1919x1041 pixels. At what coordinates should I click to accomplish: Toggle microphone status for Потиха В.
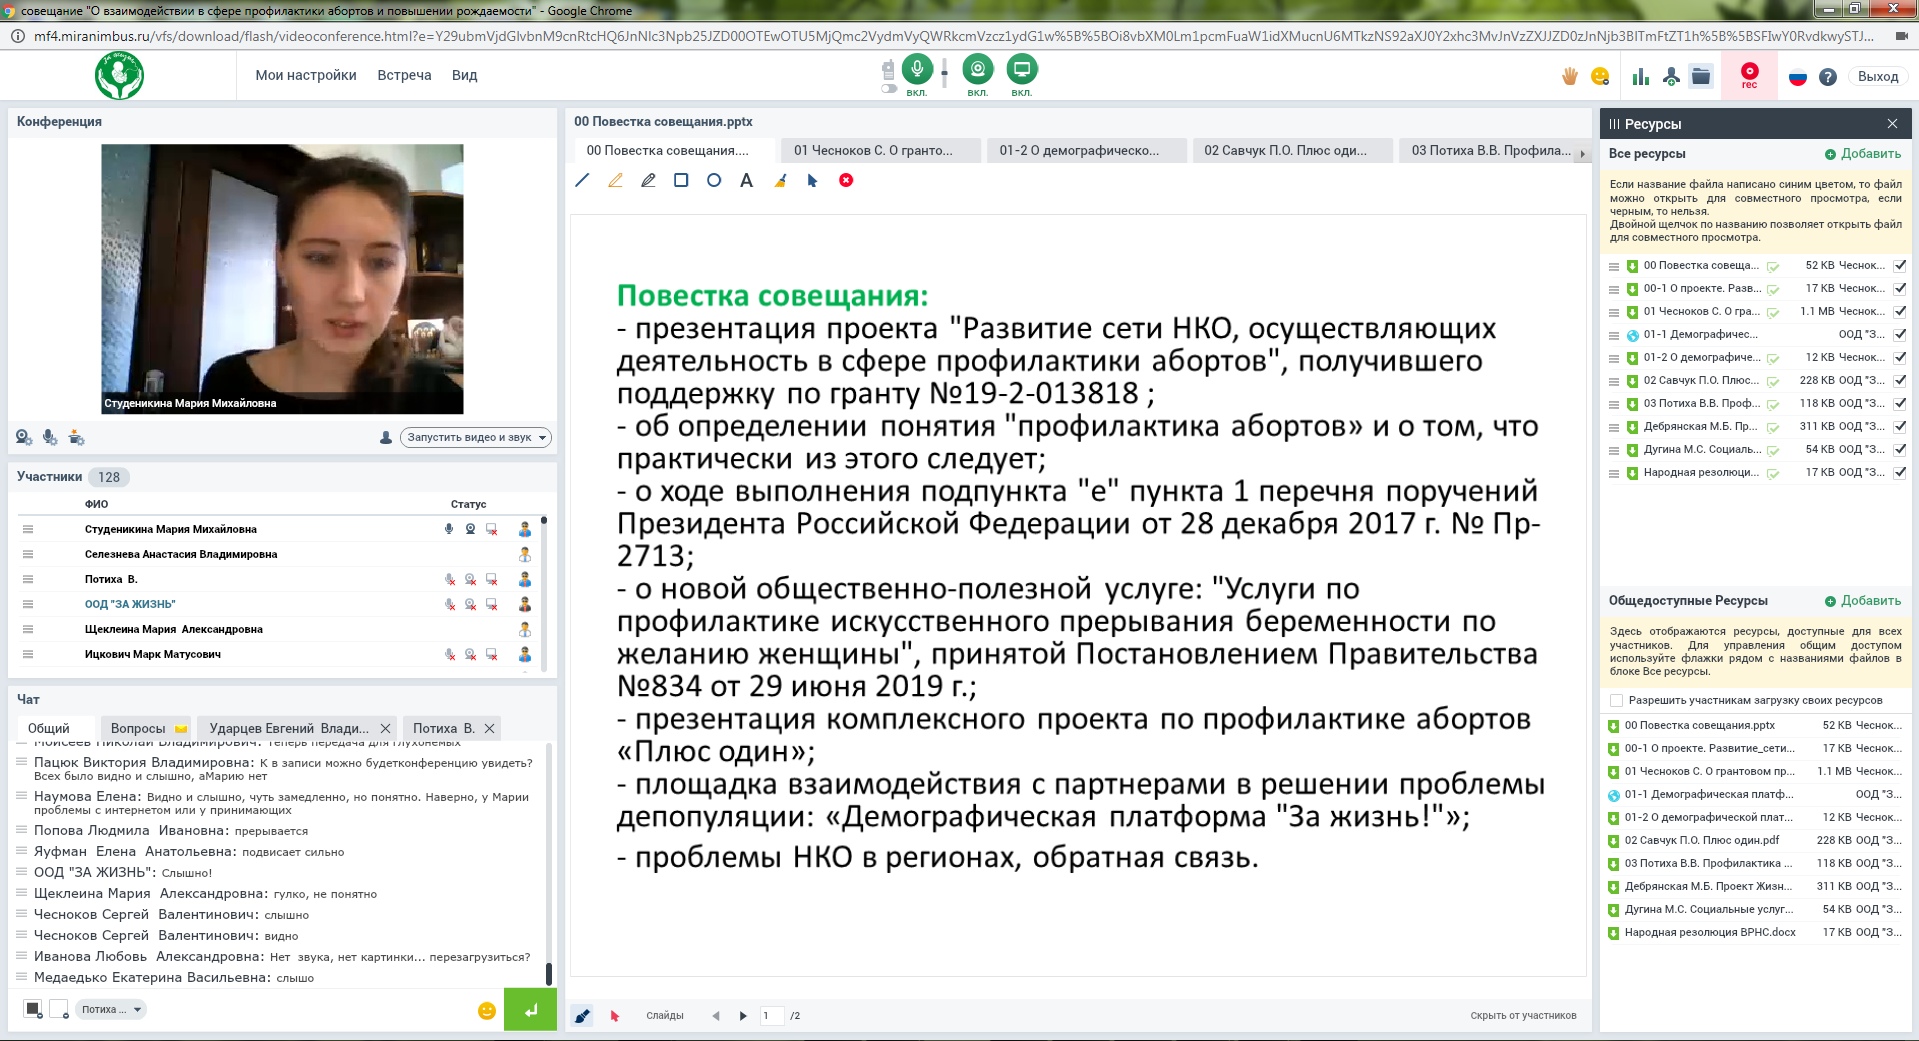450,579
